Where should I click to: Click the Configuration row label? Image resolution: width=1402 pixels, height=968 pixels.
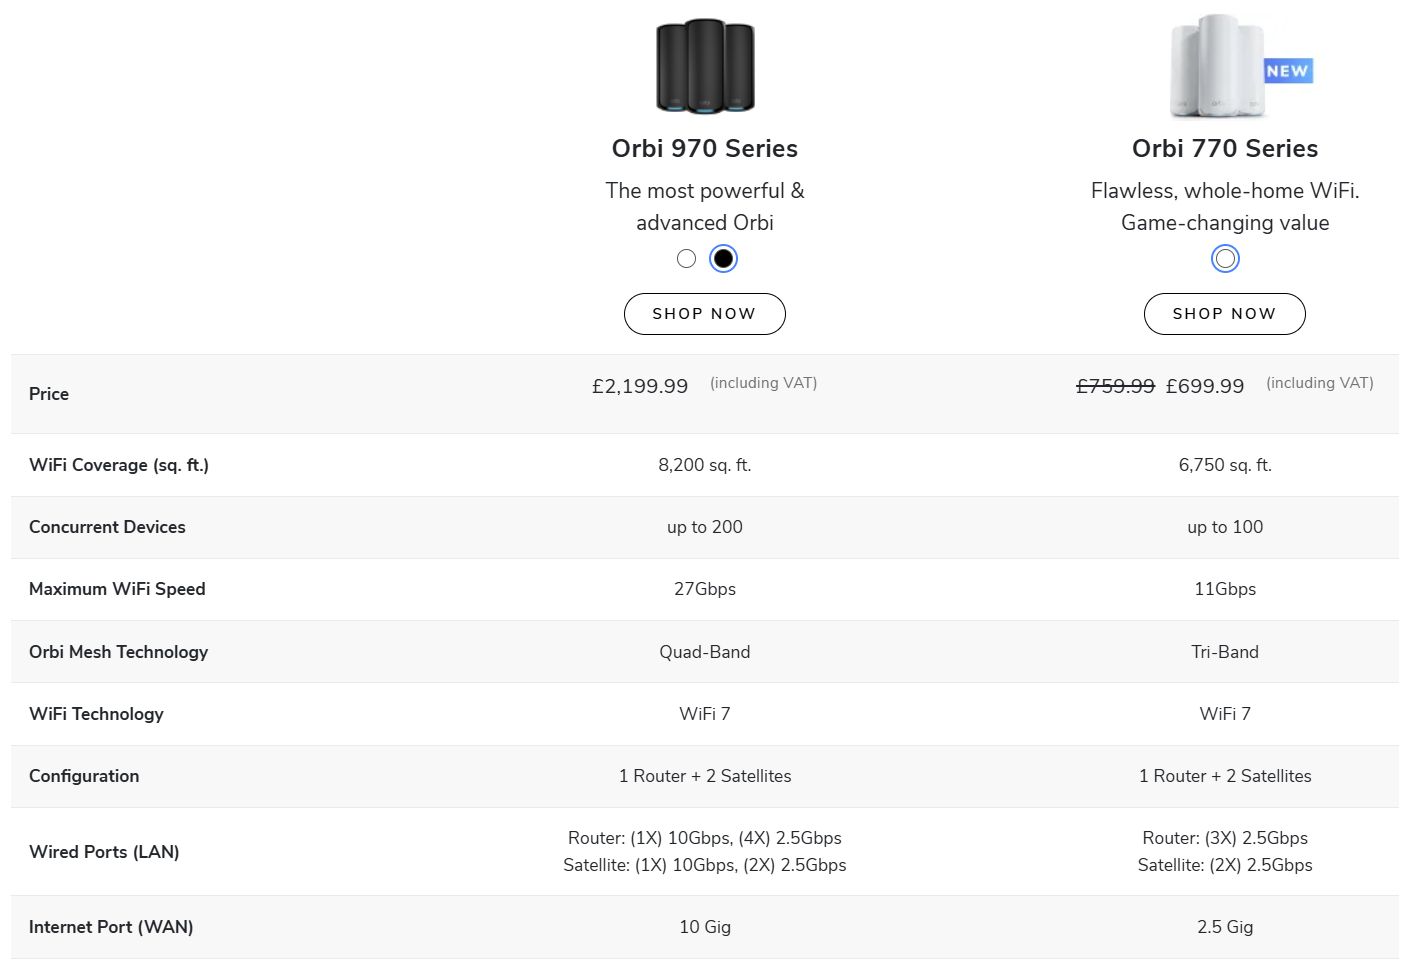tap(84, 776)
